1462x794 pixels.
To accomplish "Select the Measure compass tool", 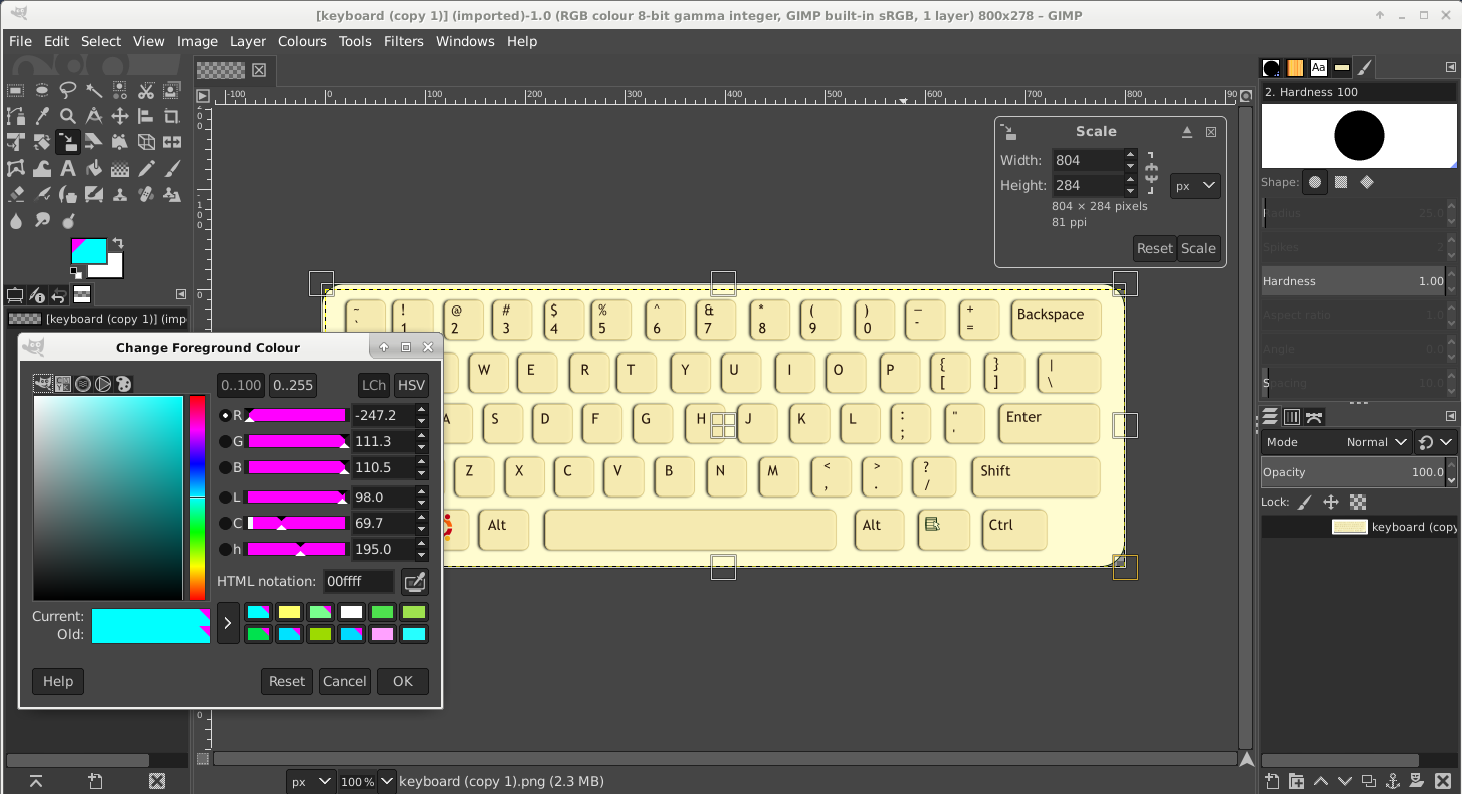I will point(93,117).
